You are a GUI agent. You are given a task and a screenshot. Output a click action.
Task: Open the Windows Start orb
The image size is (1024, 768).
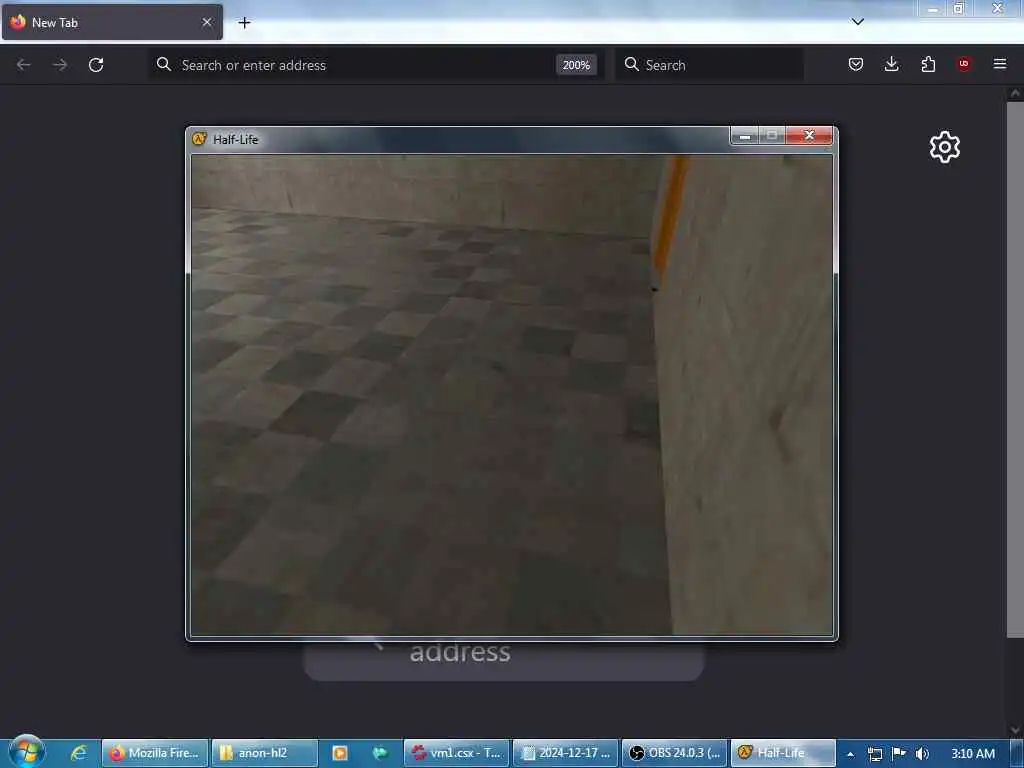(26, 752)
